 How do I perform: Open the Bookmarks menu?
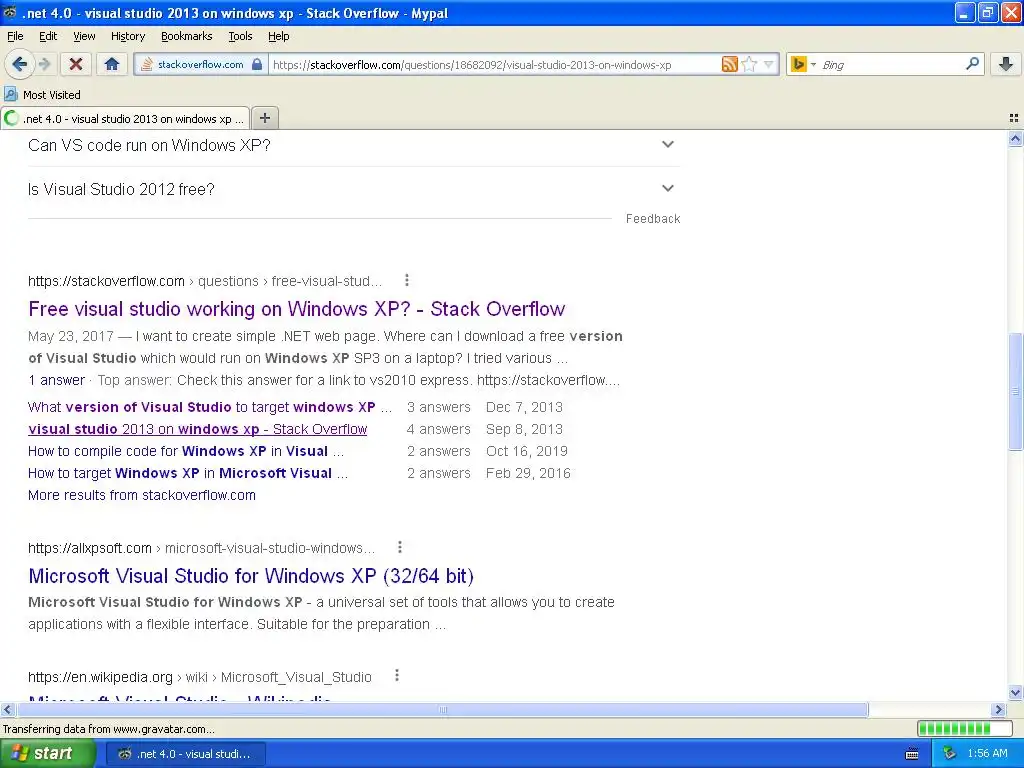tap(186, 36)
